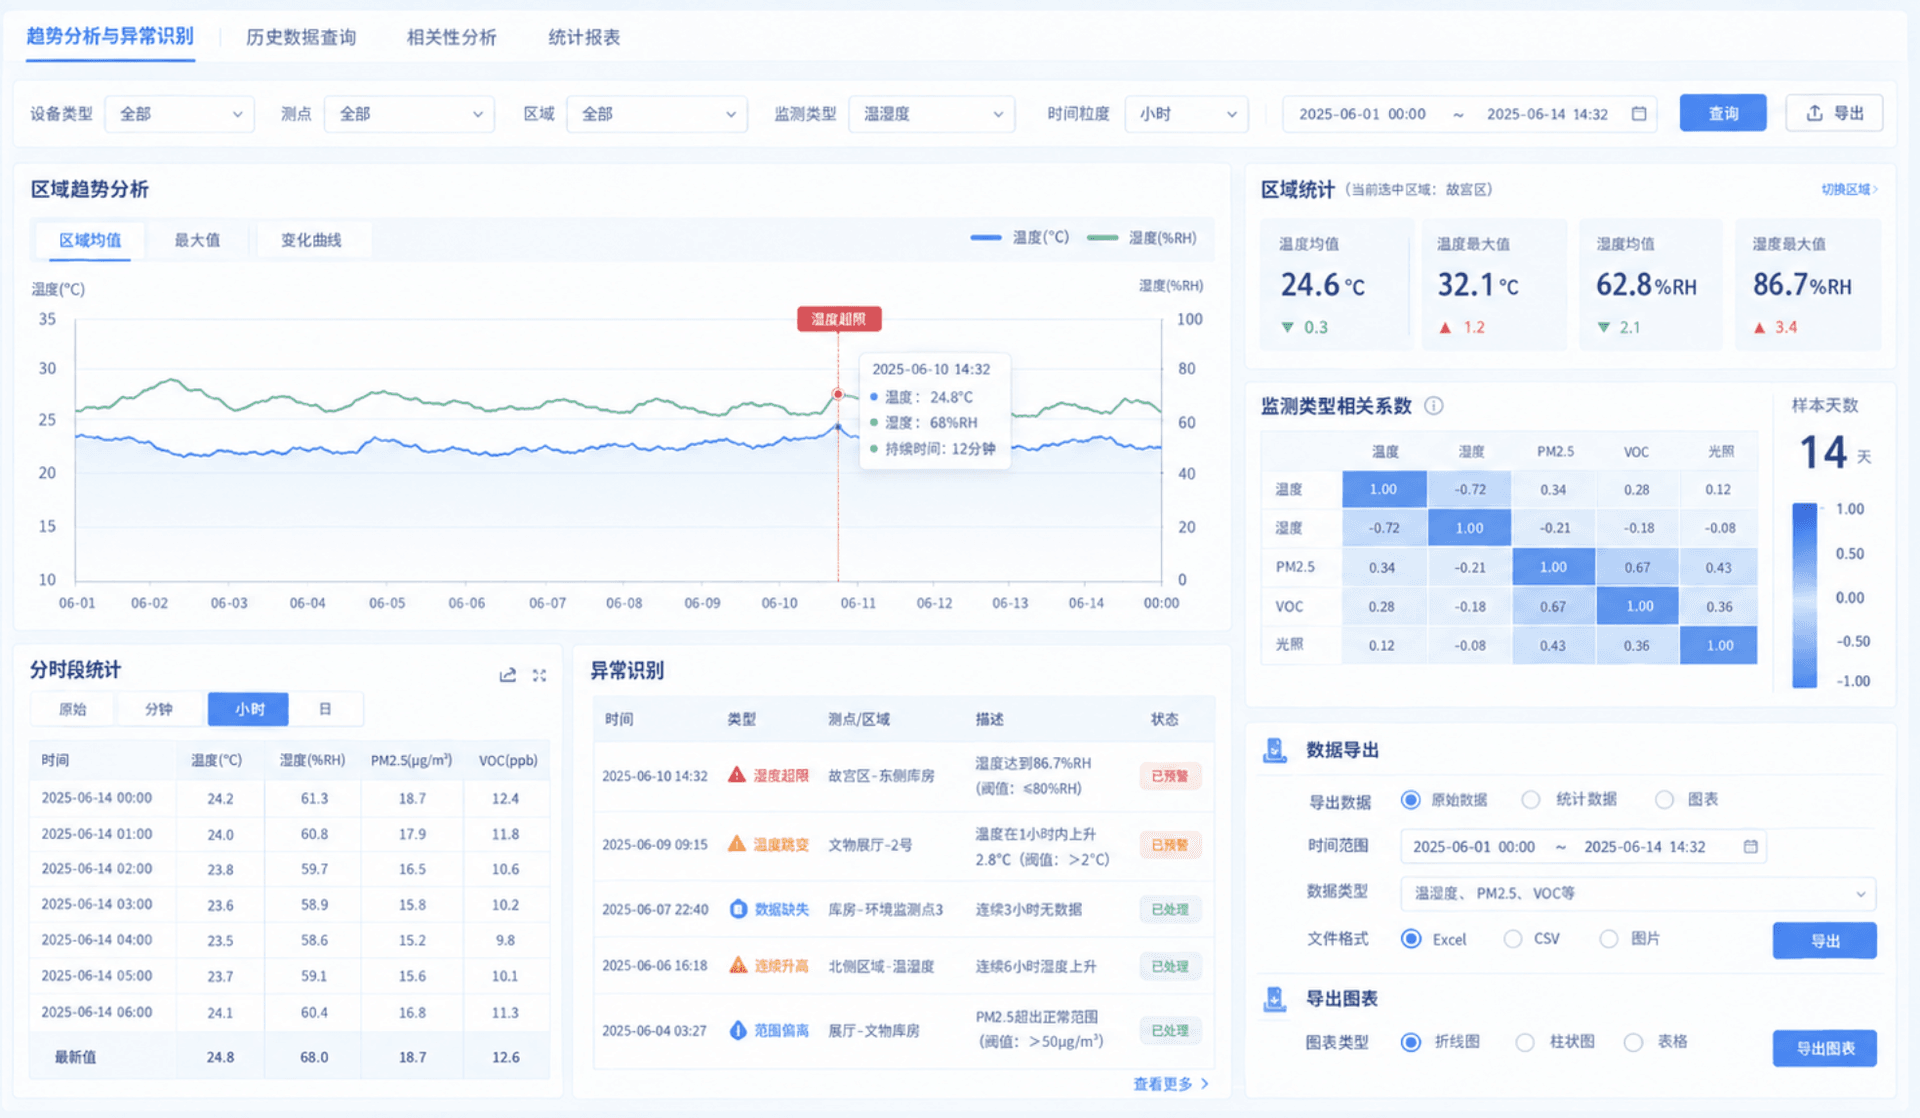
Task: Select Excel file format radio
Action: pyautogui.click(x=1411, y=939)
